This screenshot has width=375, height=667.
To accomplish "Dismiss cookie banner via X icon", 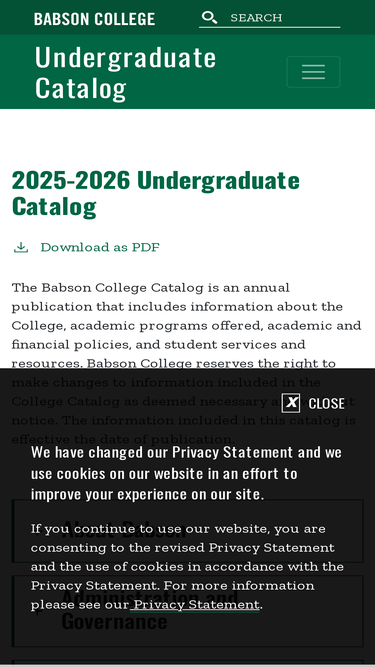I will click(x=291, y=403).
